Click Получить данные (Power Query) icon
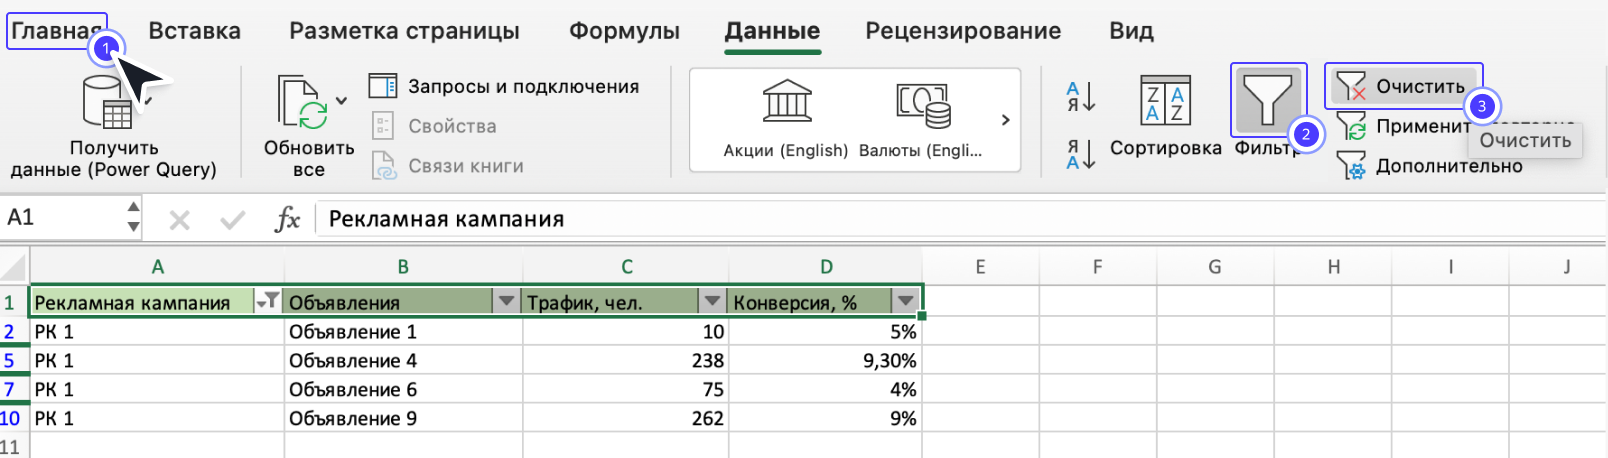Viewport: 1608px width, 458px height. (107, 102)
